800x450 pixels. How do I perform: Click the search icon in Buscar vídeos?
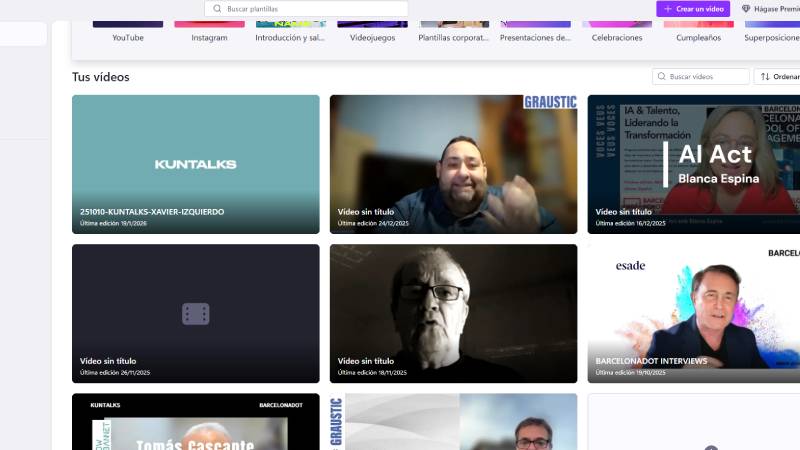point(662,76)
